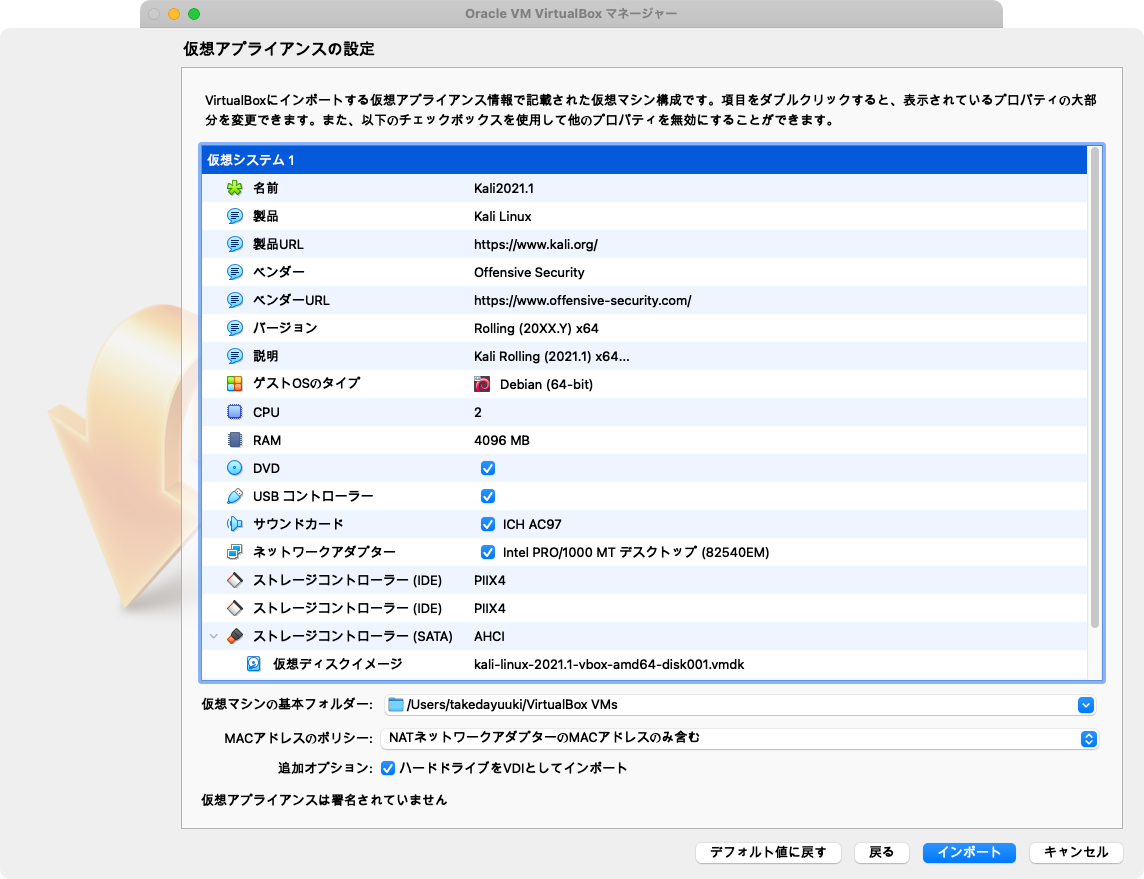Click the Debian swirl logo icon

482,384
